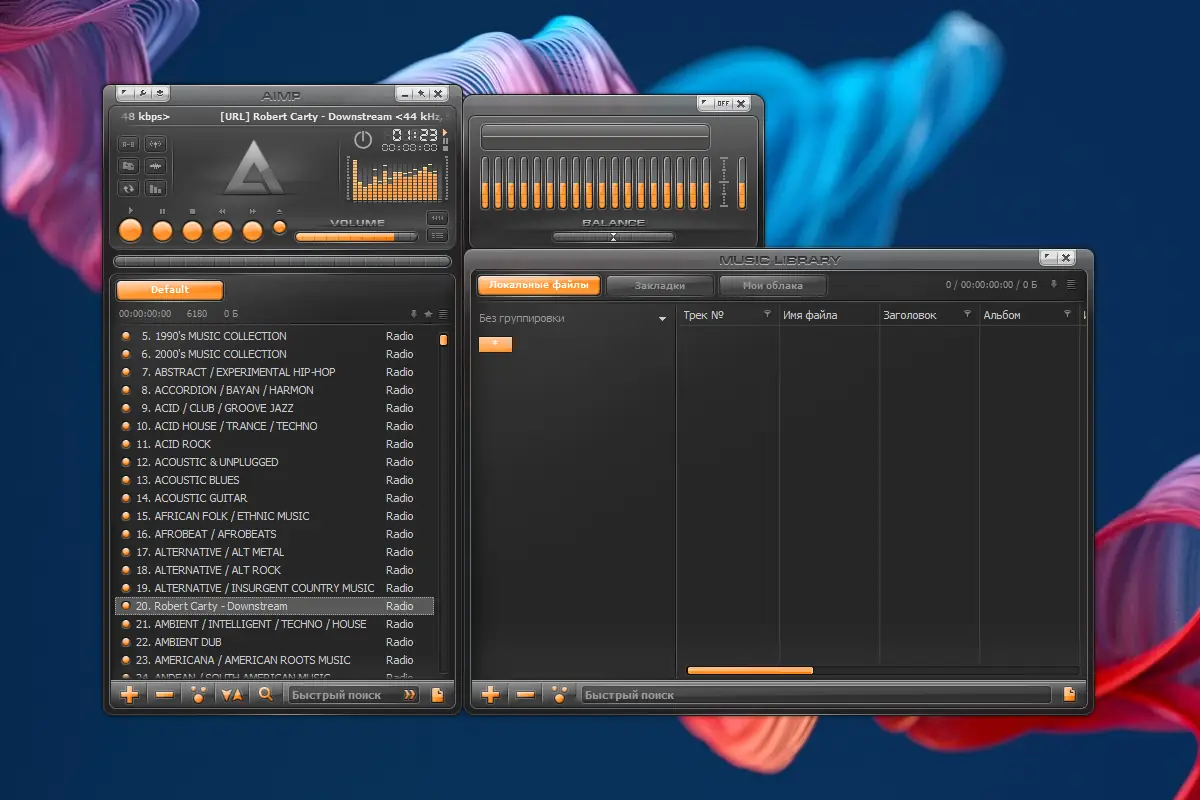
Task: Open sound effects waveform icon
Action: 155,166
